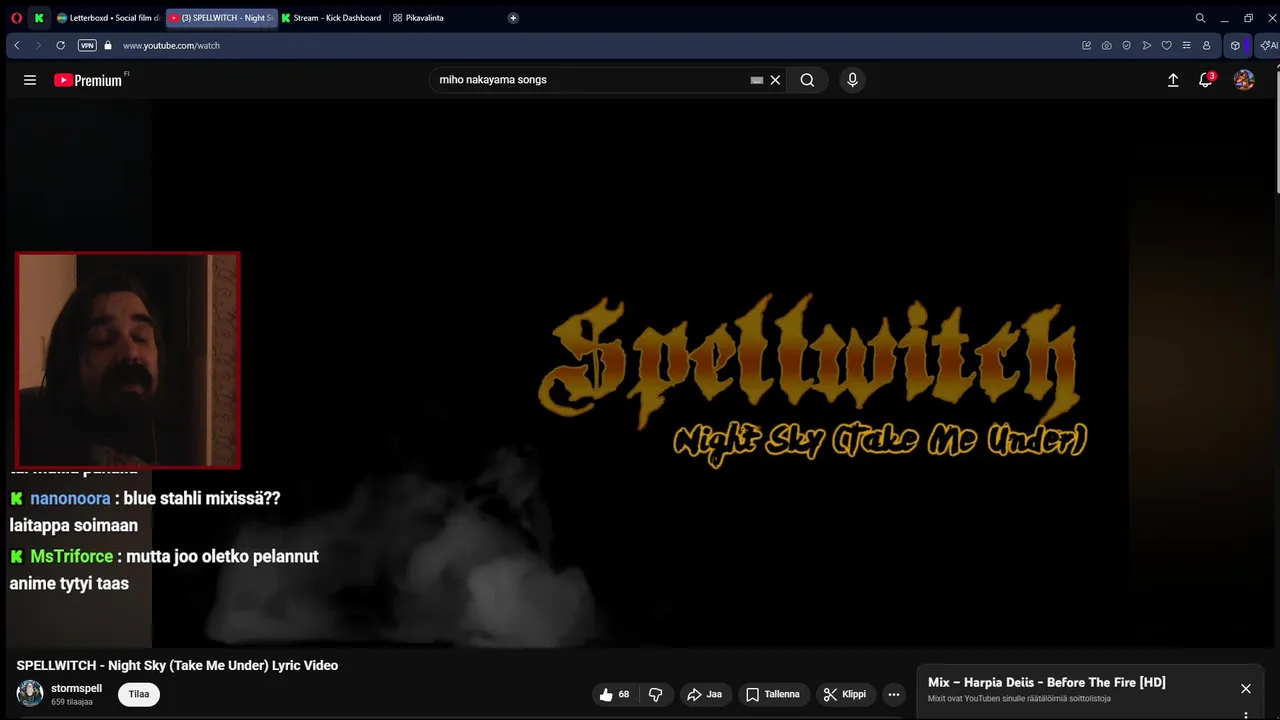Open the ad blocker shield icon
Screen dimensions: 1280x720
pyautogui.click(x=1126, y=45)
